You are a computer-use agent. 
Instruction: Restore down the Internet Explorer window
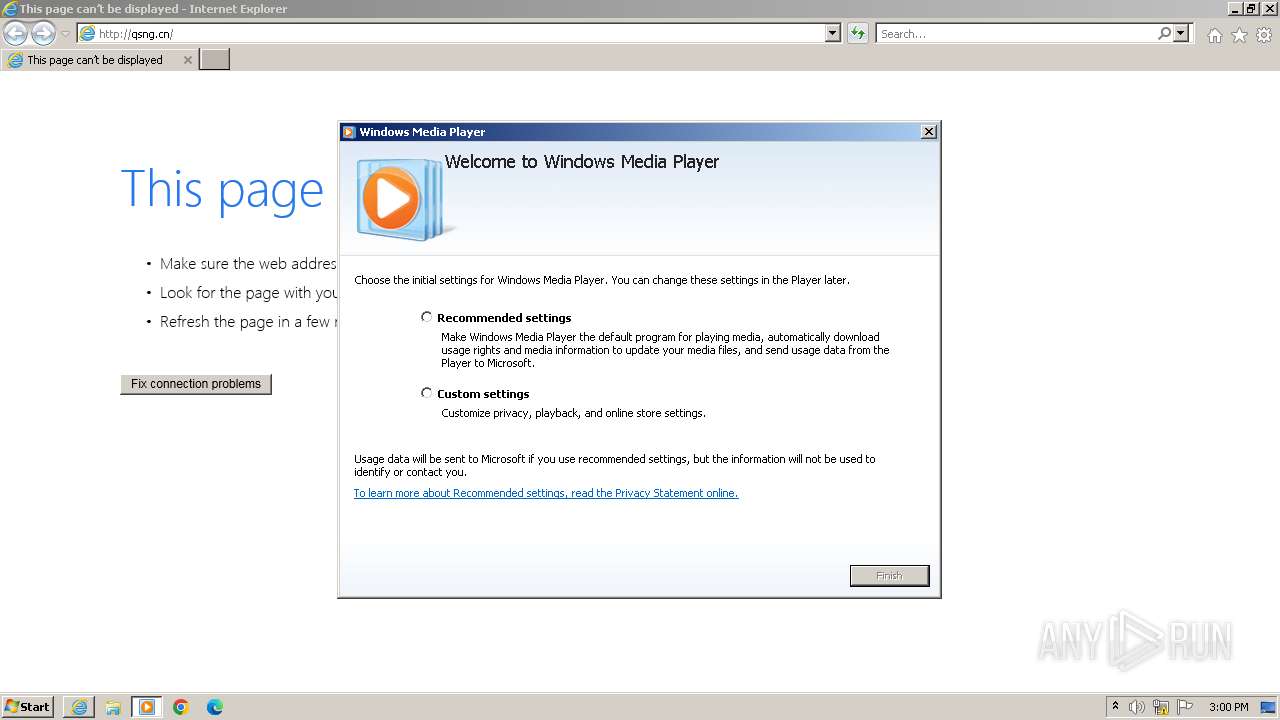tap(1251, 9)
